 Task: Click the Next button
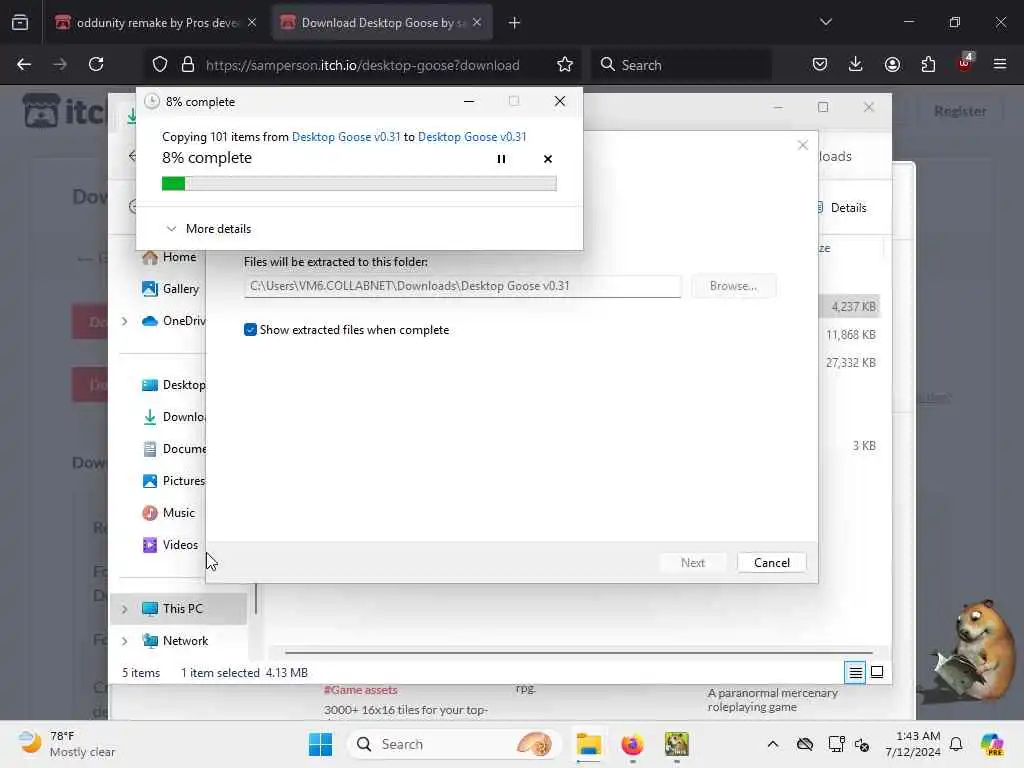tap(692, 562)
